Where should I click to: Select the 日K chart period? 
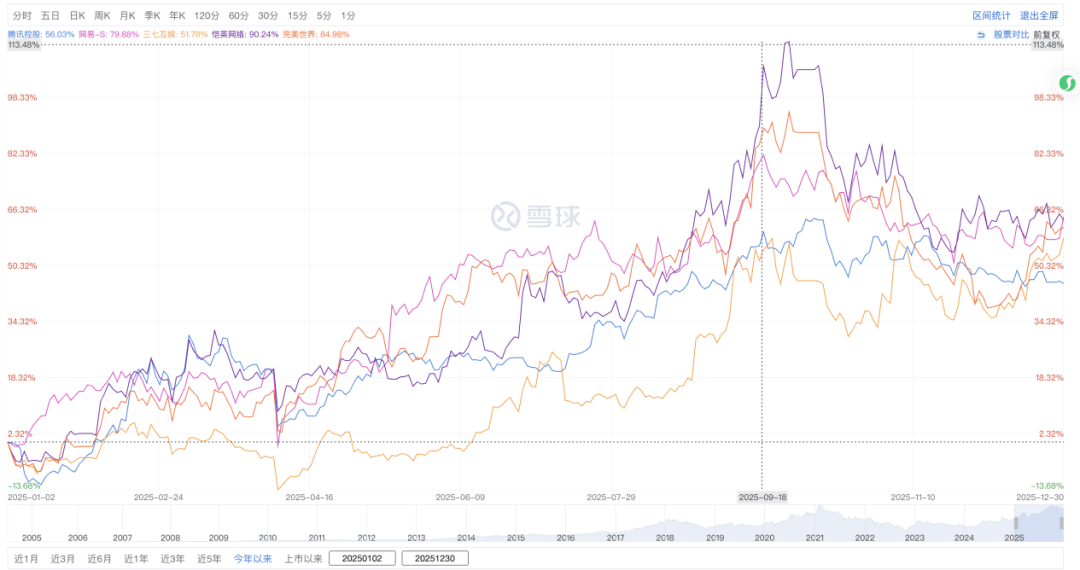77,16
